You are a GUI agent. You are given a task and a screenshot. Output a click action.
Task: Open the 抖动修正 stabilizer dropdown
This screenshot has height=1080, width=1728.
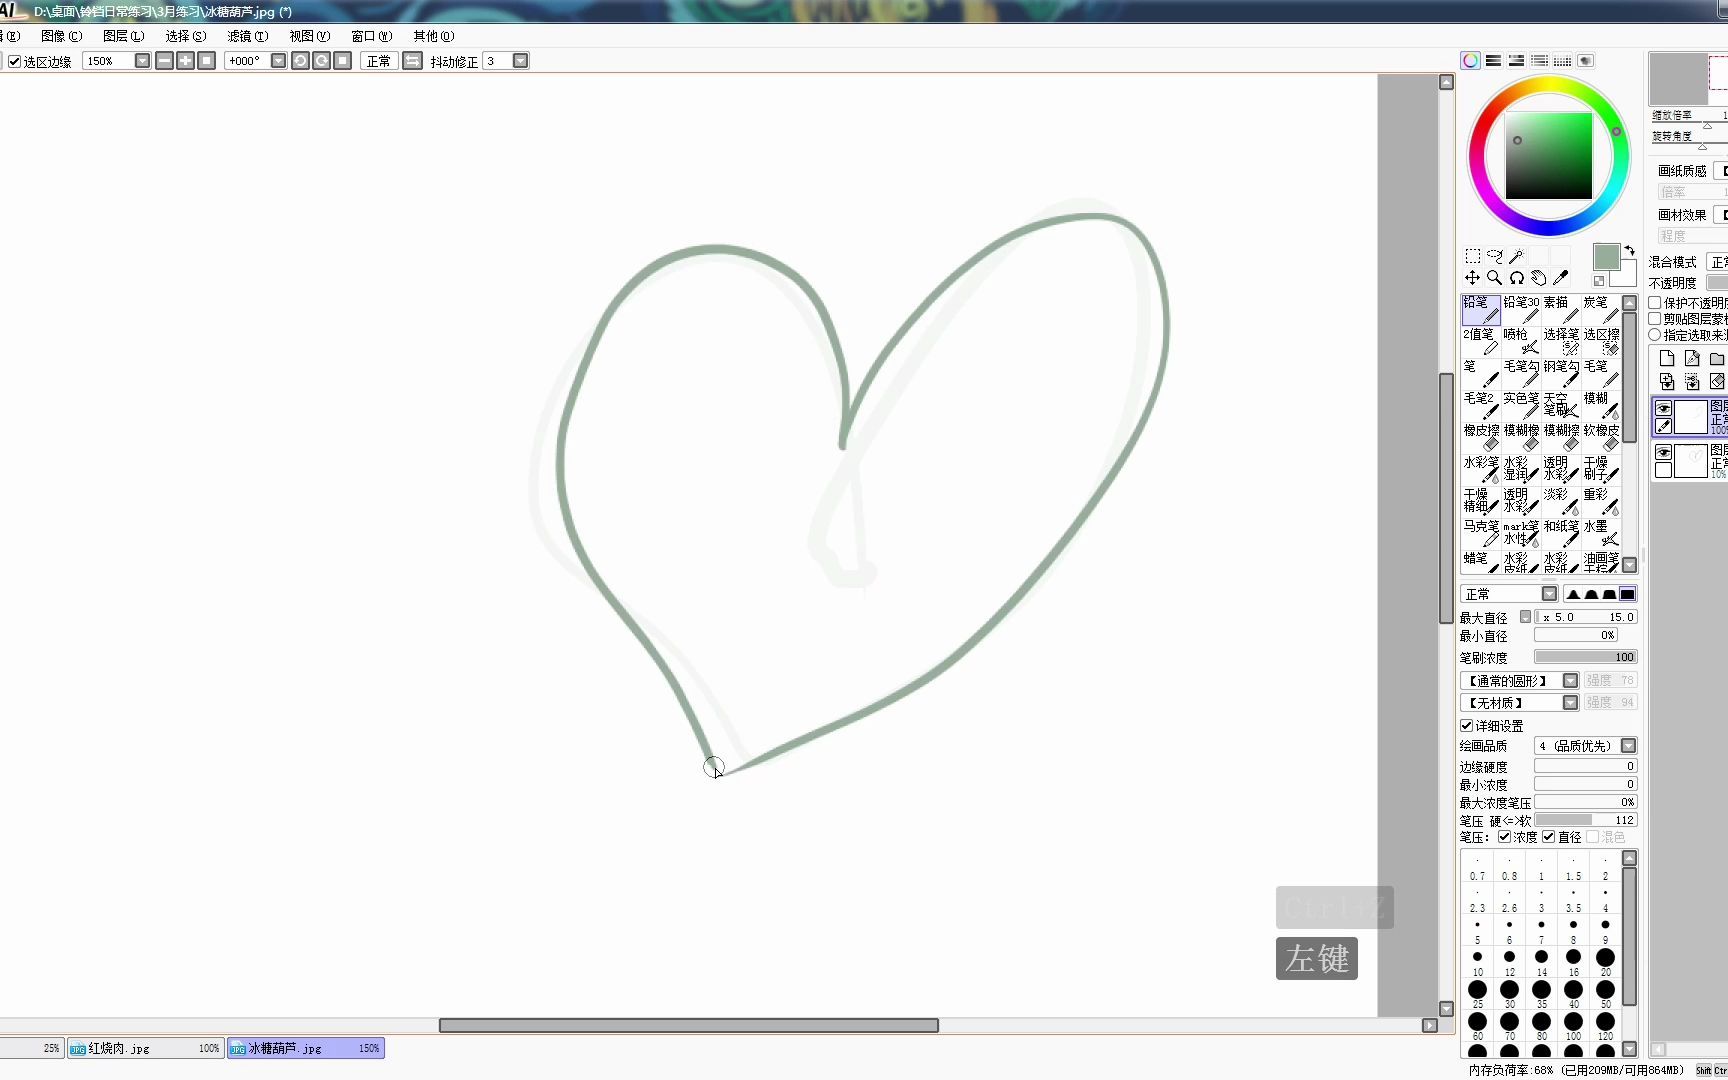click(x=520, y=61)
